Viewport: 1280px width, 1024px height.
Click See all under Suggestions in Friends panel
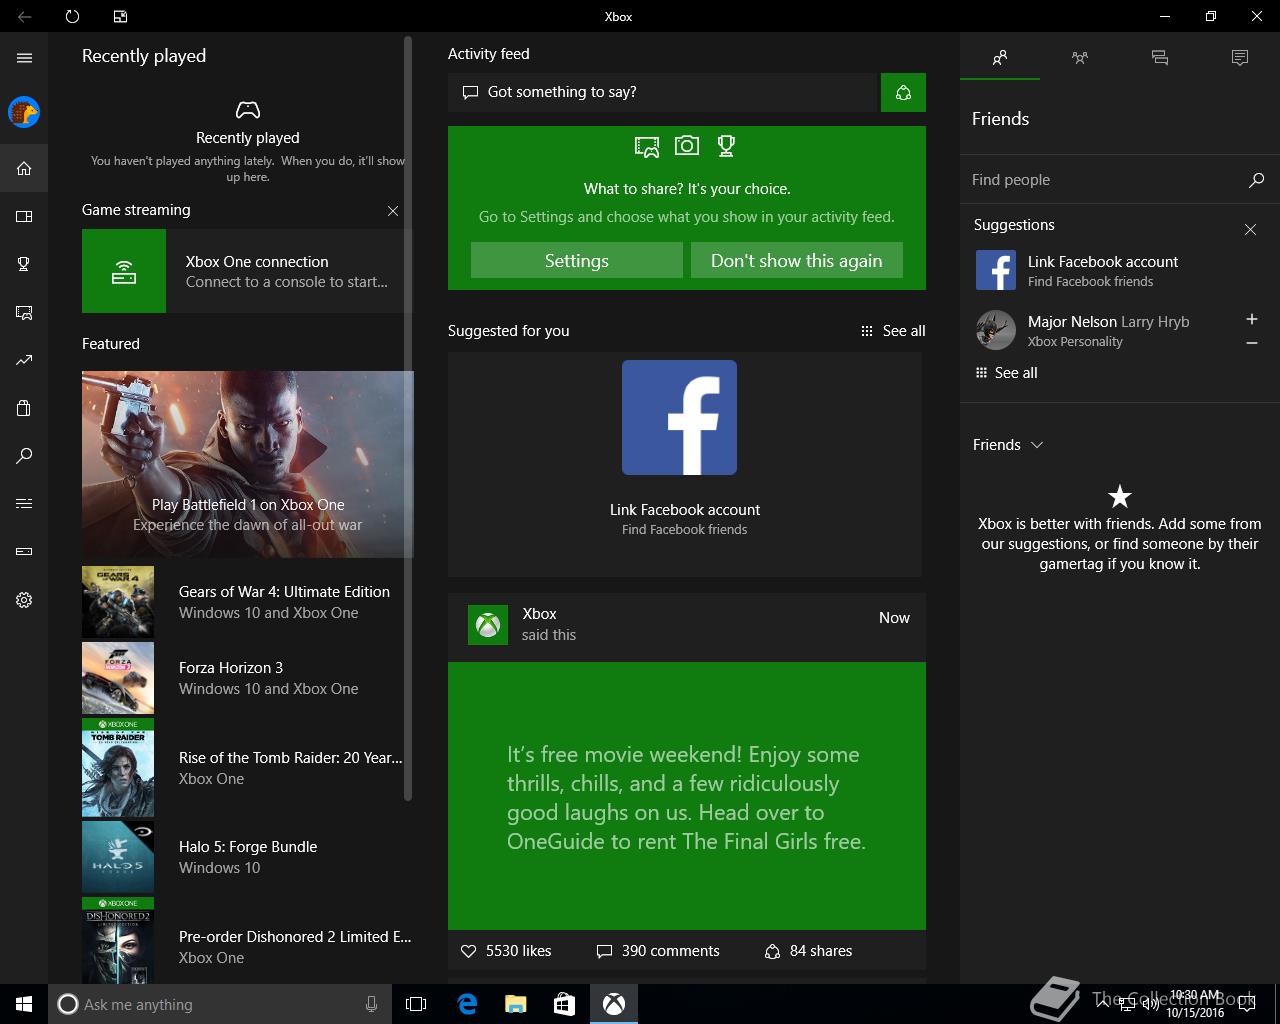tap(1006, 372)
